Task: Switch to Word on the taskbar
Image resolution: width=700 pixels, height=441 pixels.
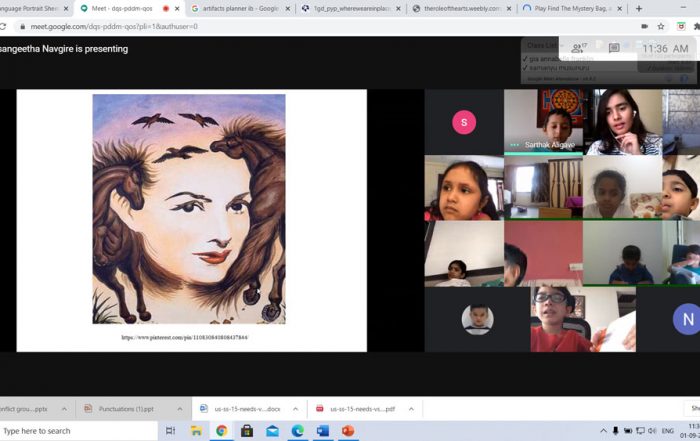Action: tap(323, 431)
